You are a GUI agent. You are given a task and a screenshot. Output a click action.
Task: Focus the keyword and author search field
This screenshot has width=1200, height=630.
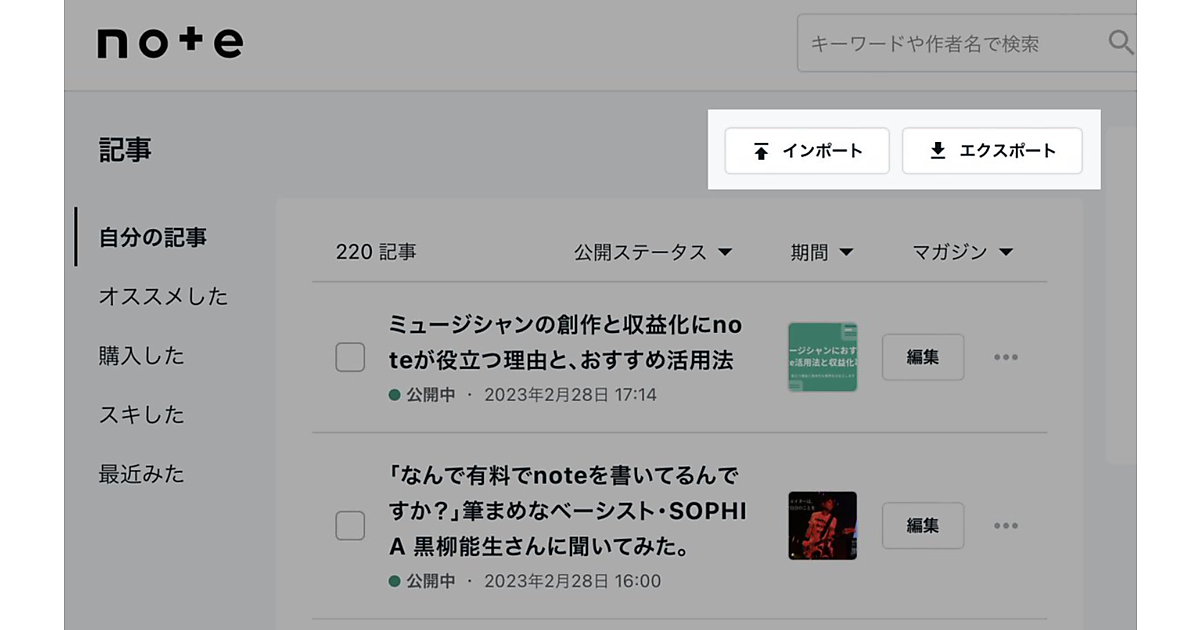pyautogui.click(x=950, y=43)
